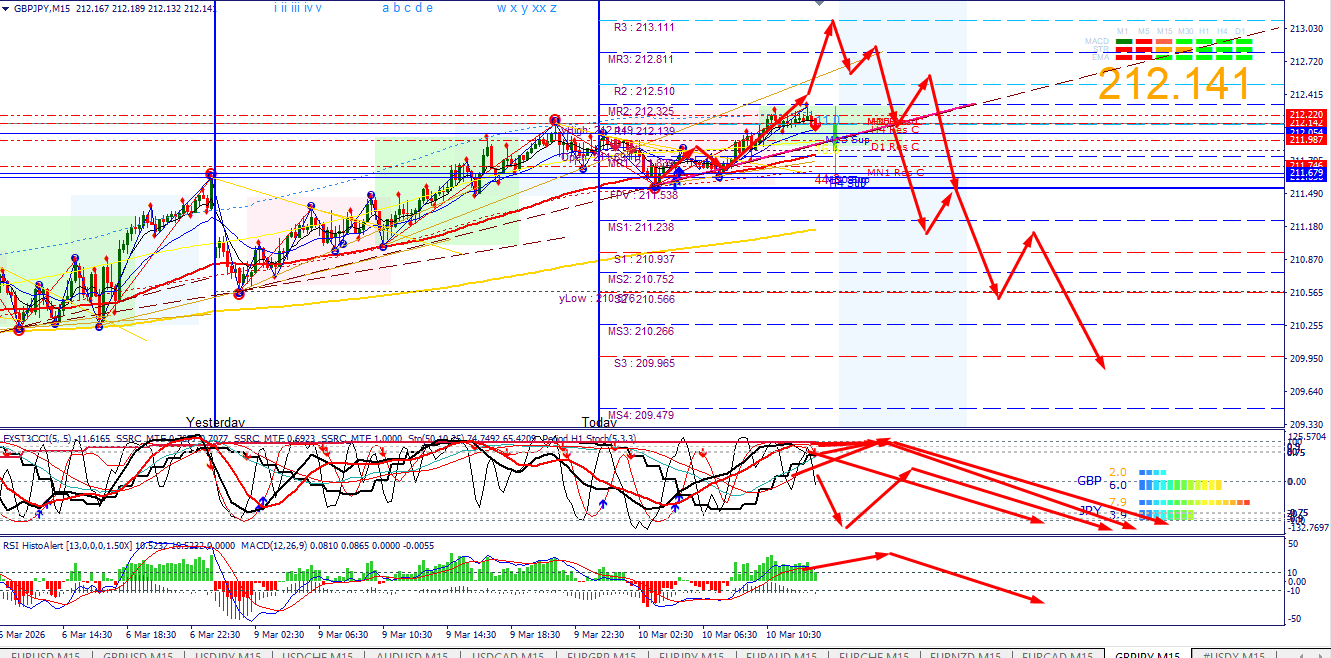Open the EURAUD M15 chart tab

point(783,654)
